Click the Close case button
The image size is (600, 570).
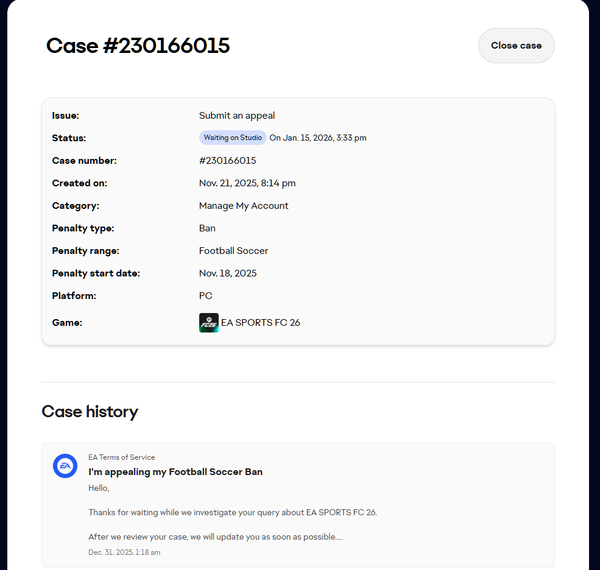pos(516,46)
